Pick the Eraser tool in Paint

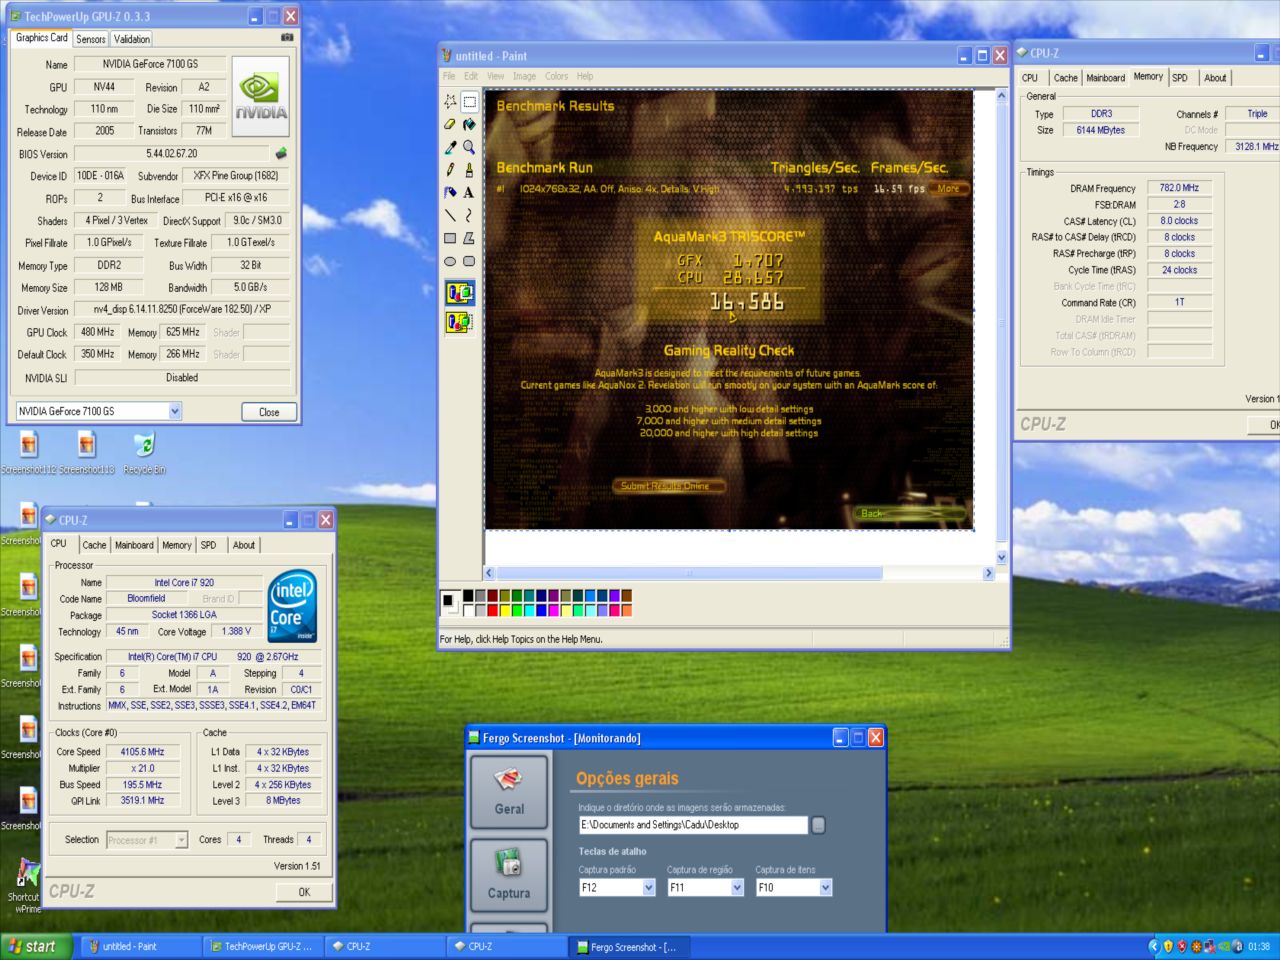click(450, 124)
